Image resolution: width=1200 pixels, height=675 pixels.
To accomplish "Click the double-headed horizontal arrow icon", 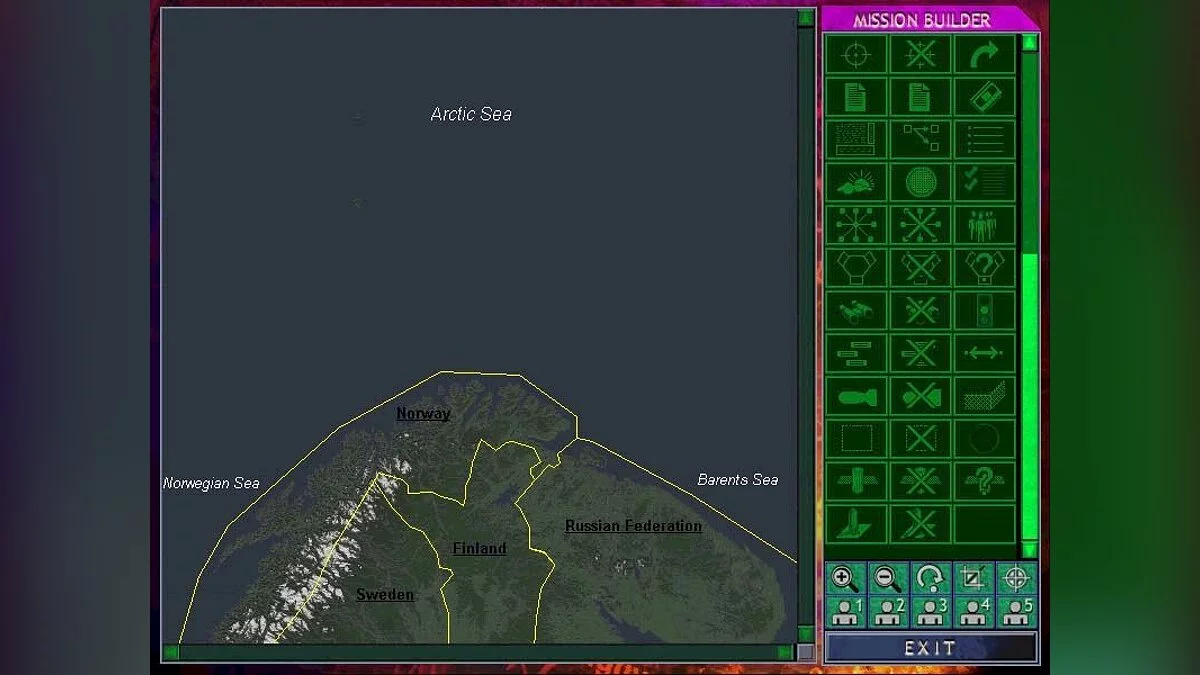I will [985, 353].
